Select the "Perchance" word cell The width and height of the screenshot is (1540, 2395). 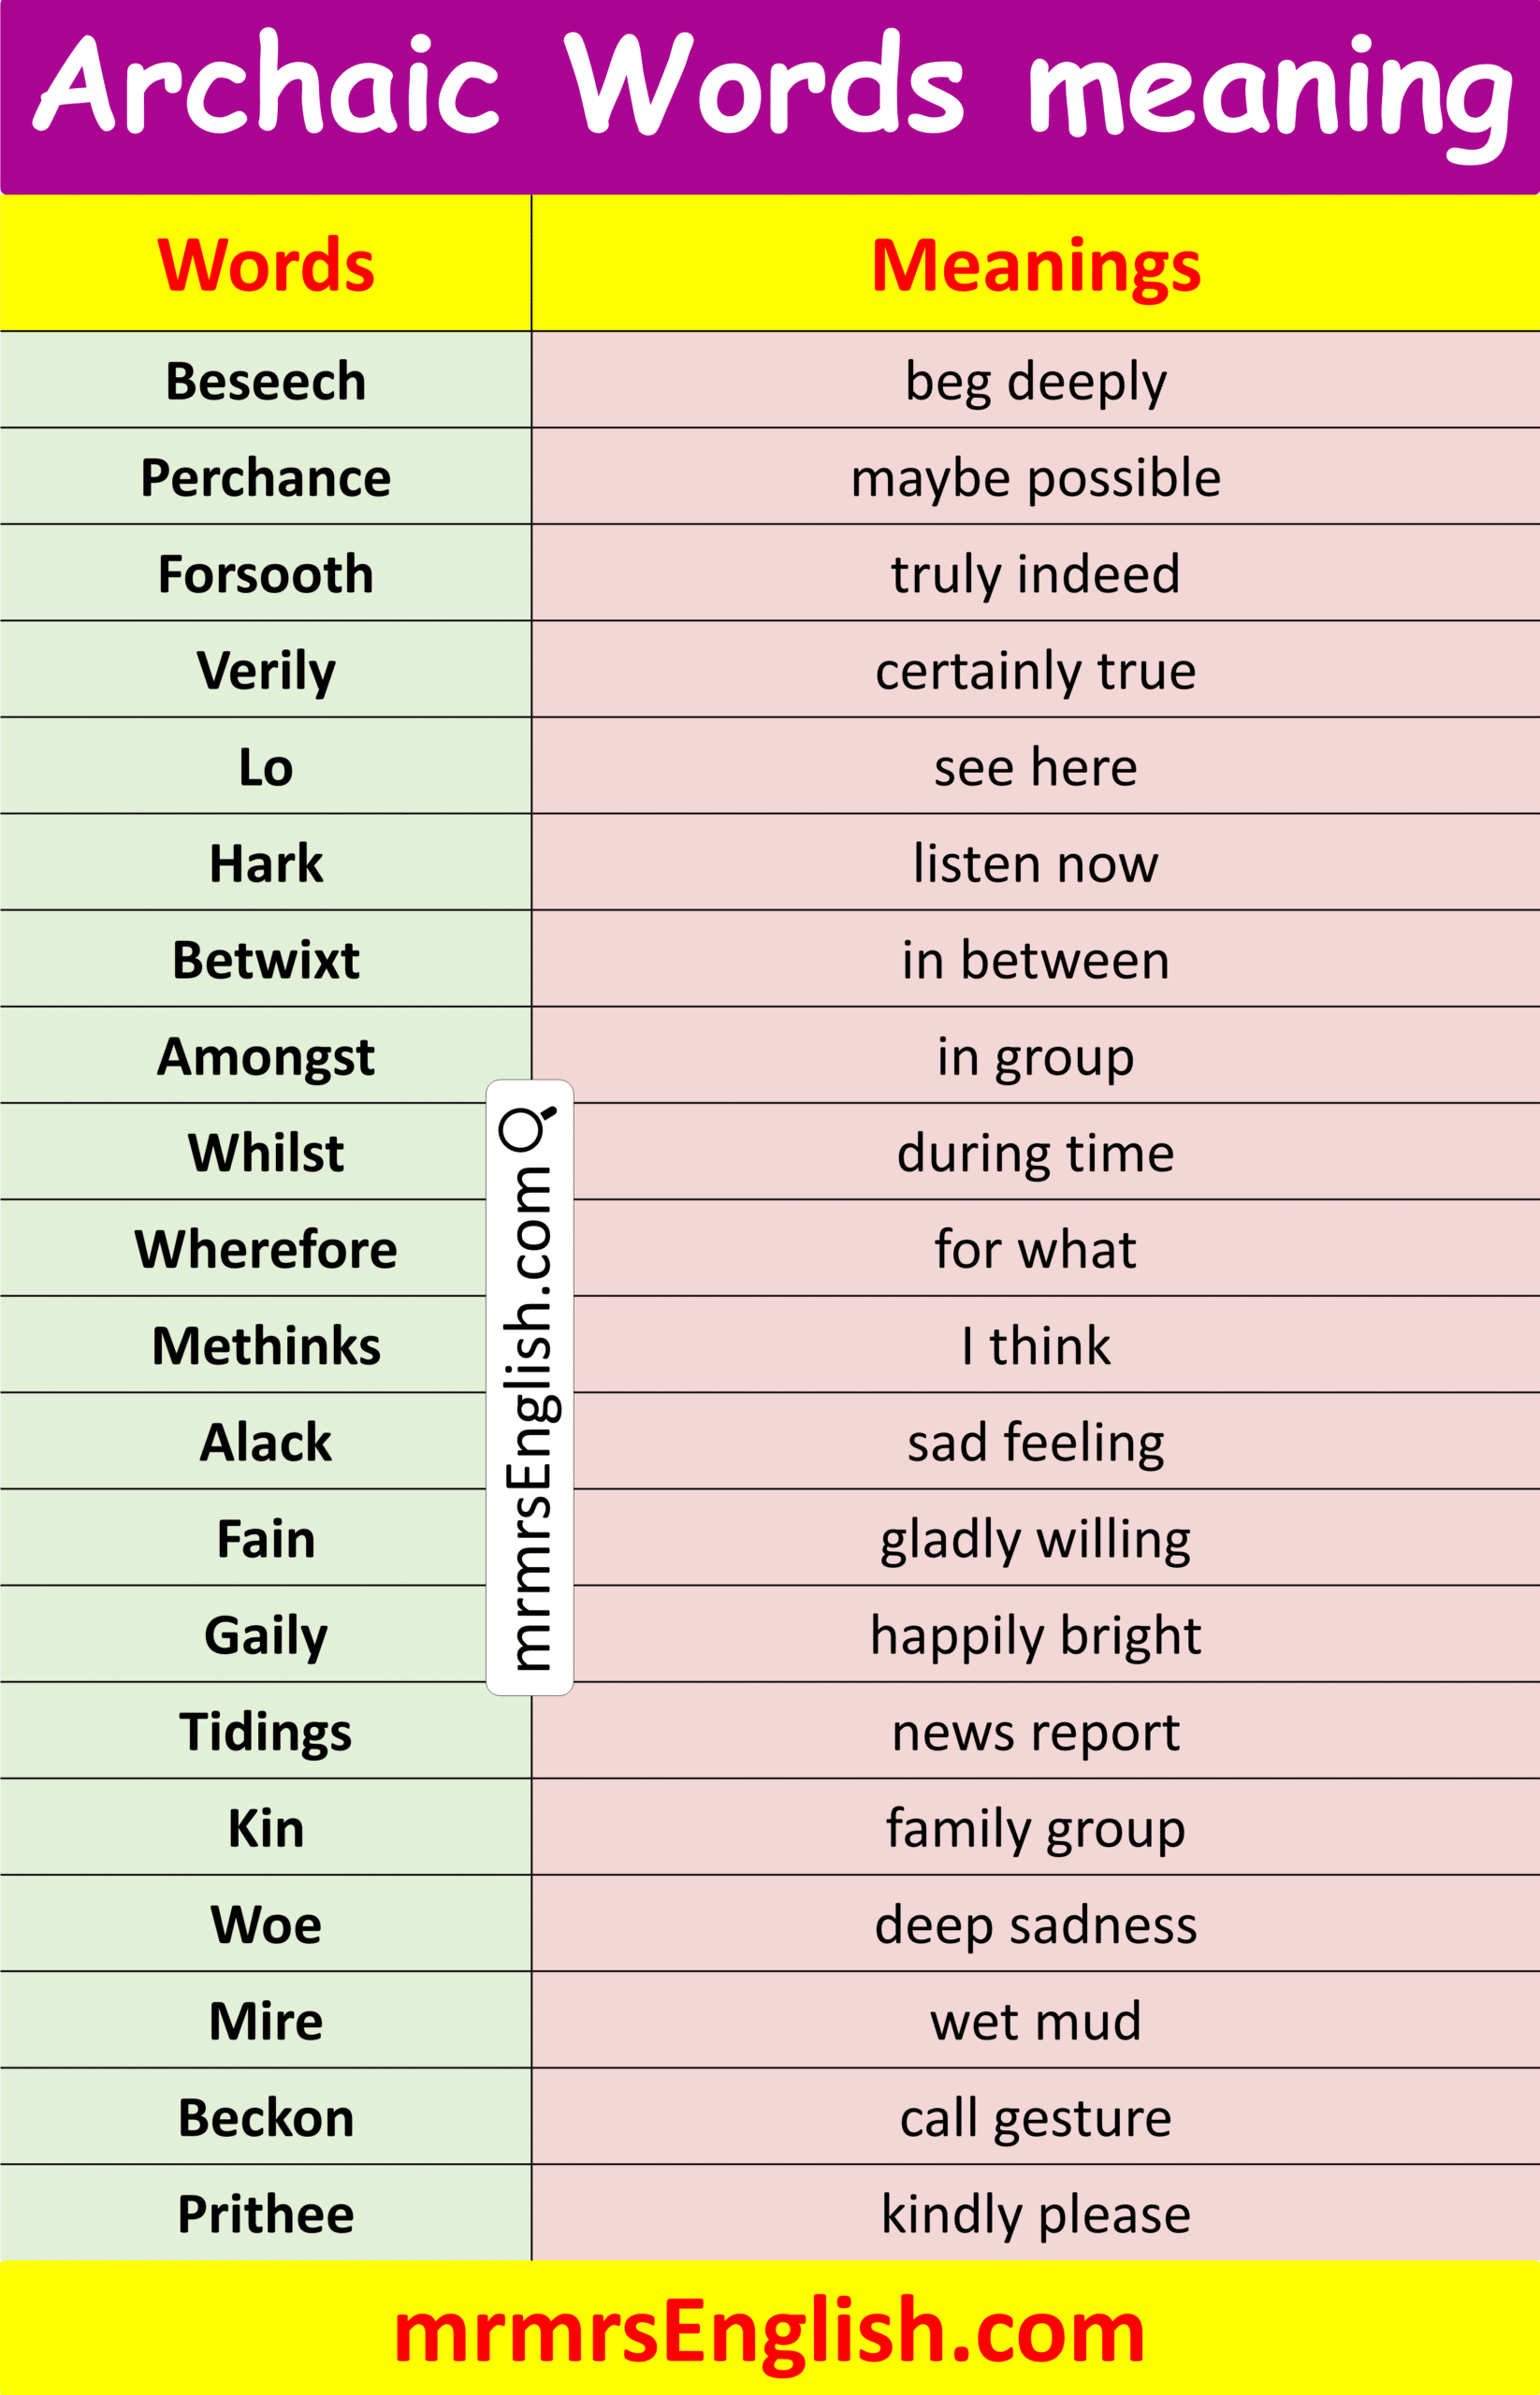[266, 478]
